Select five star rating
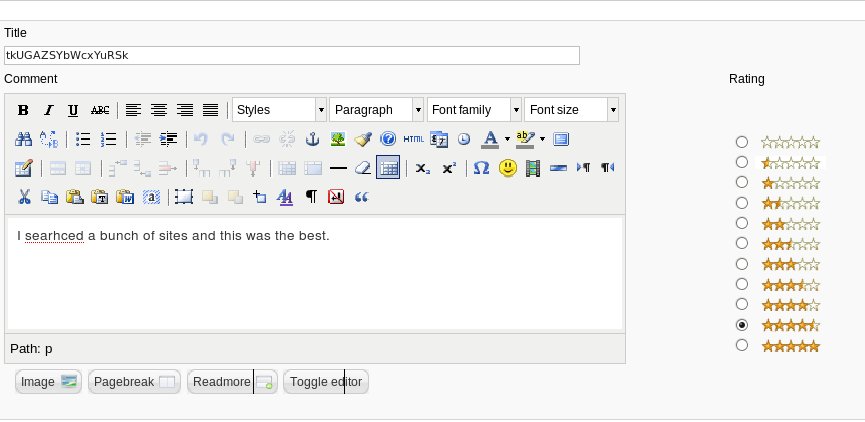 [x=742, y=345]
